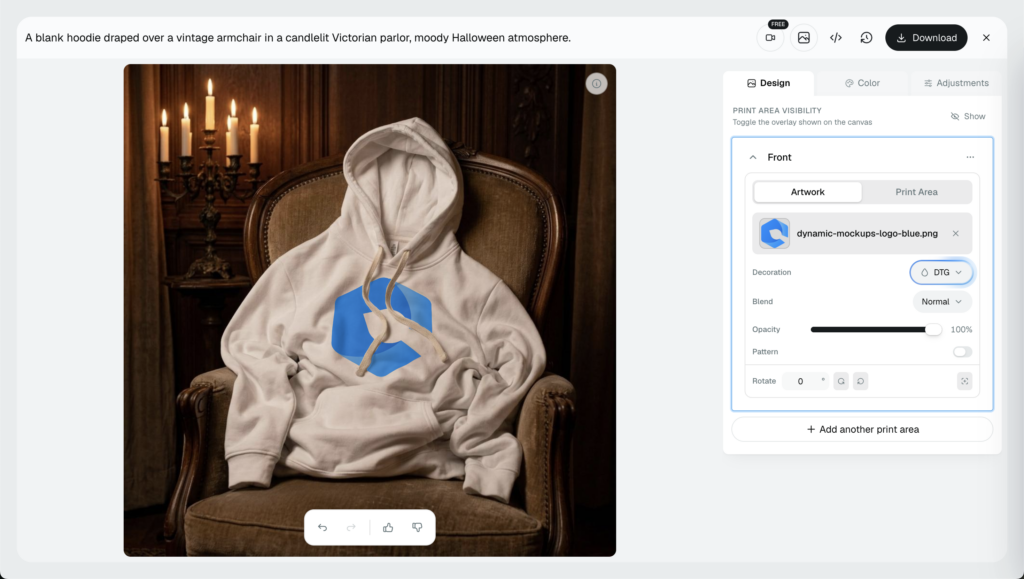Click the Rotate degrees input field
The height and width of the screenshot is (579, 1024).
click(805, 381)
